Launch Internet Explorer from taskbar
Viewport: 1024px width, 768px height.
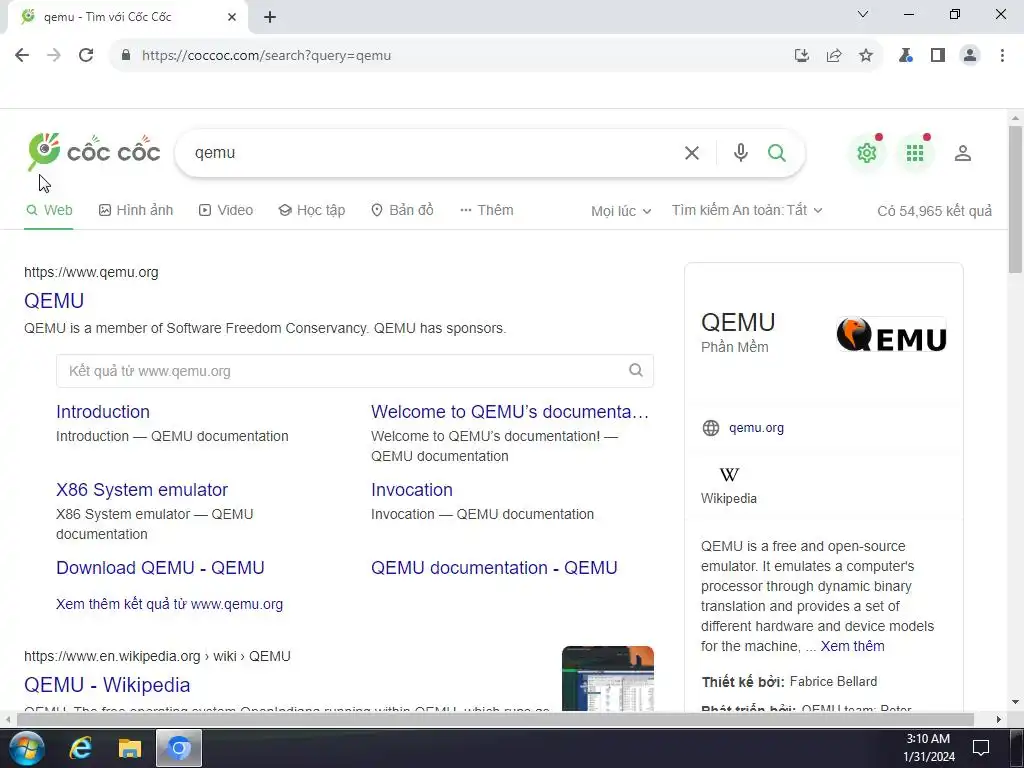pyautogui.click(x=80, y=748)
